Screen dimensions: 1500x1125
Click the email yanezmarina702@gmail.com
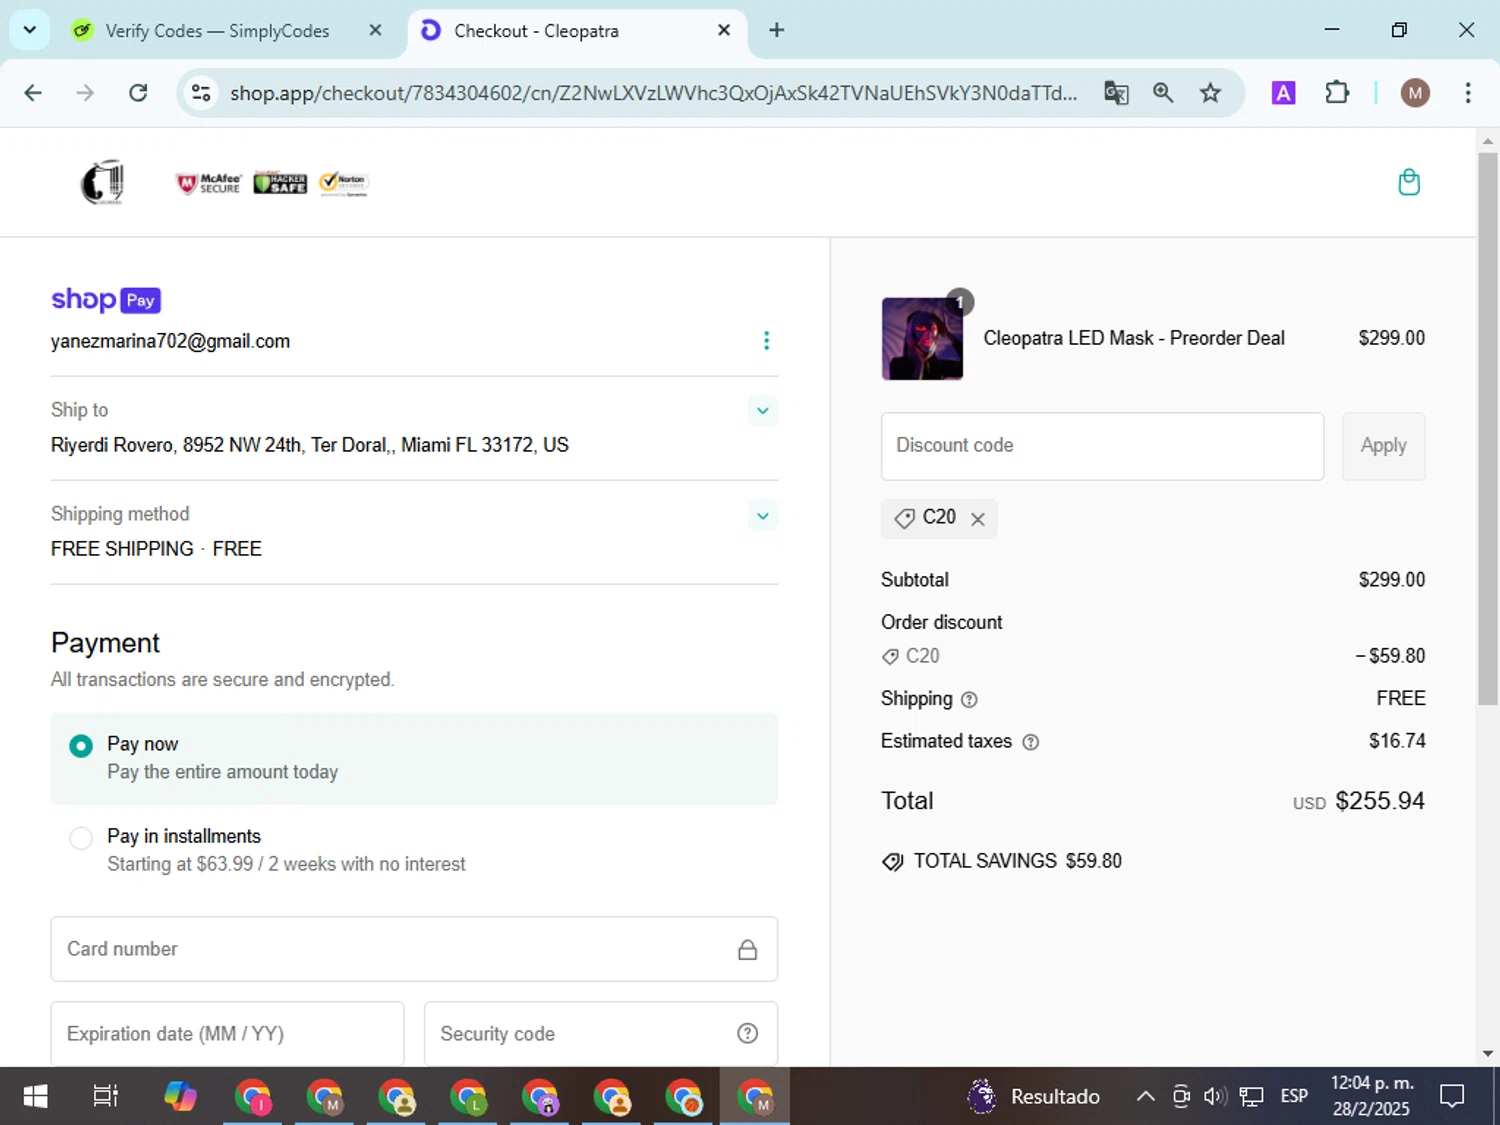pos(170,341)
